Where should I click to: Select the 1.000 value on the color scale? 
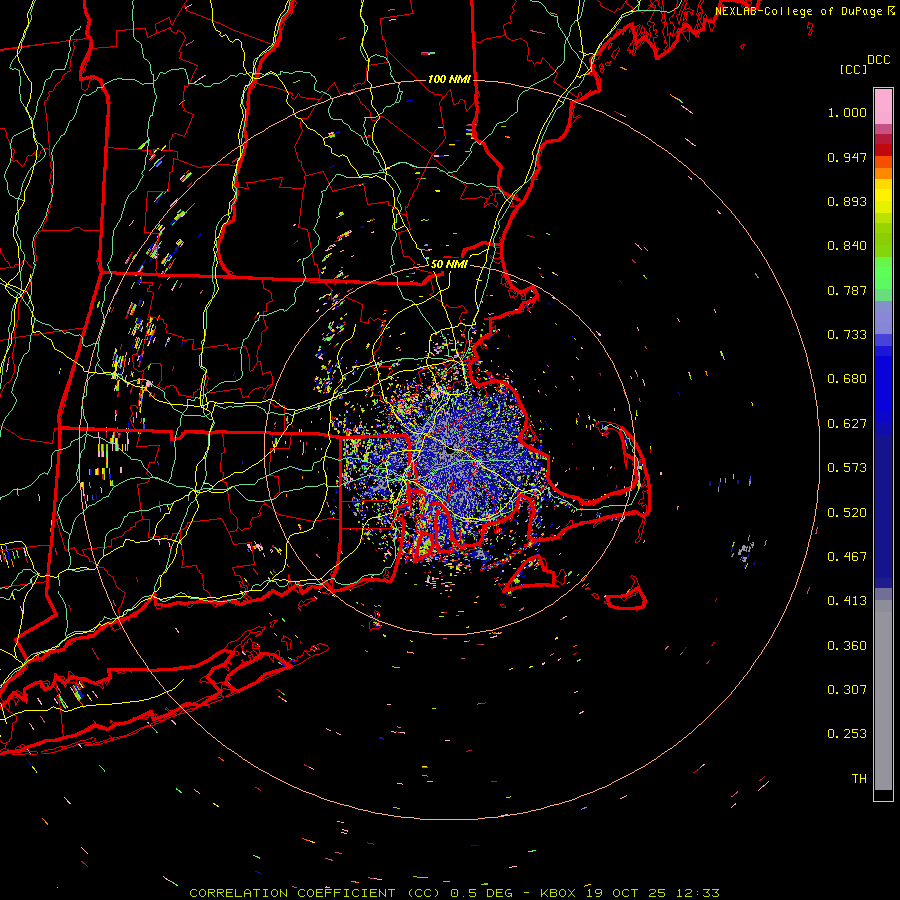pyautogui.click(x=847, y=112)
